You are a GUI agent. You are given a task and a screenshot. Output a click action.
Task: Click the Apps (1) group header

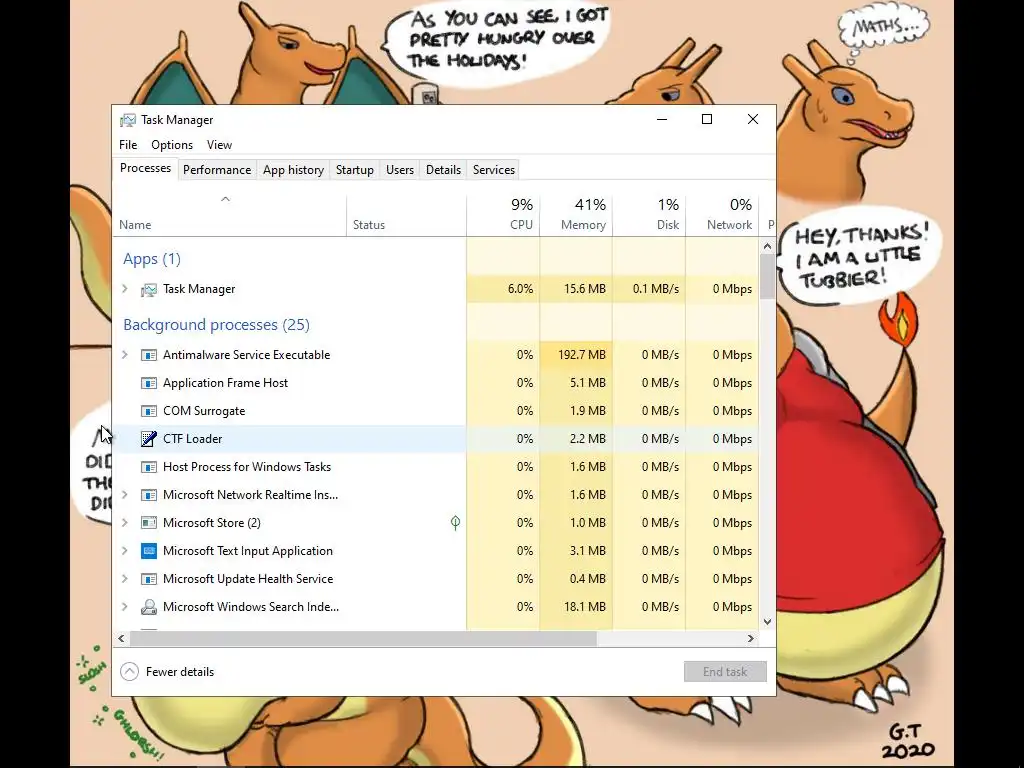(152, 259)
